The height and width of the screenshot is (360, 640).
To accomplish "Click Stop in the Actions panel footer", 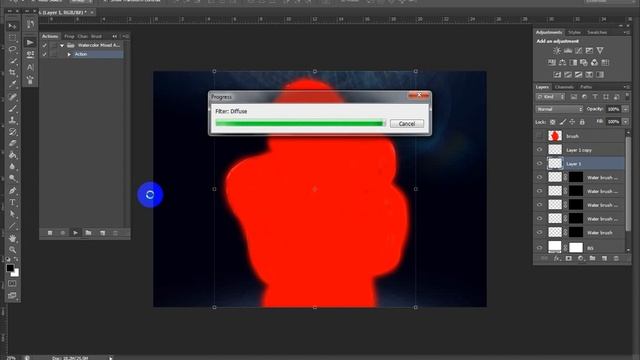I will tap(50, 233).
